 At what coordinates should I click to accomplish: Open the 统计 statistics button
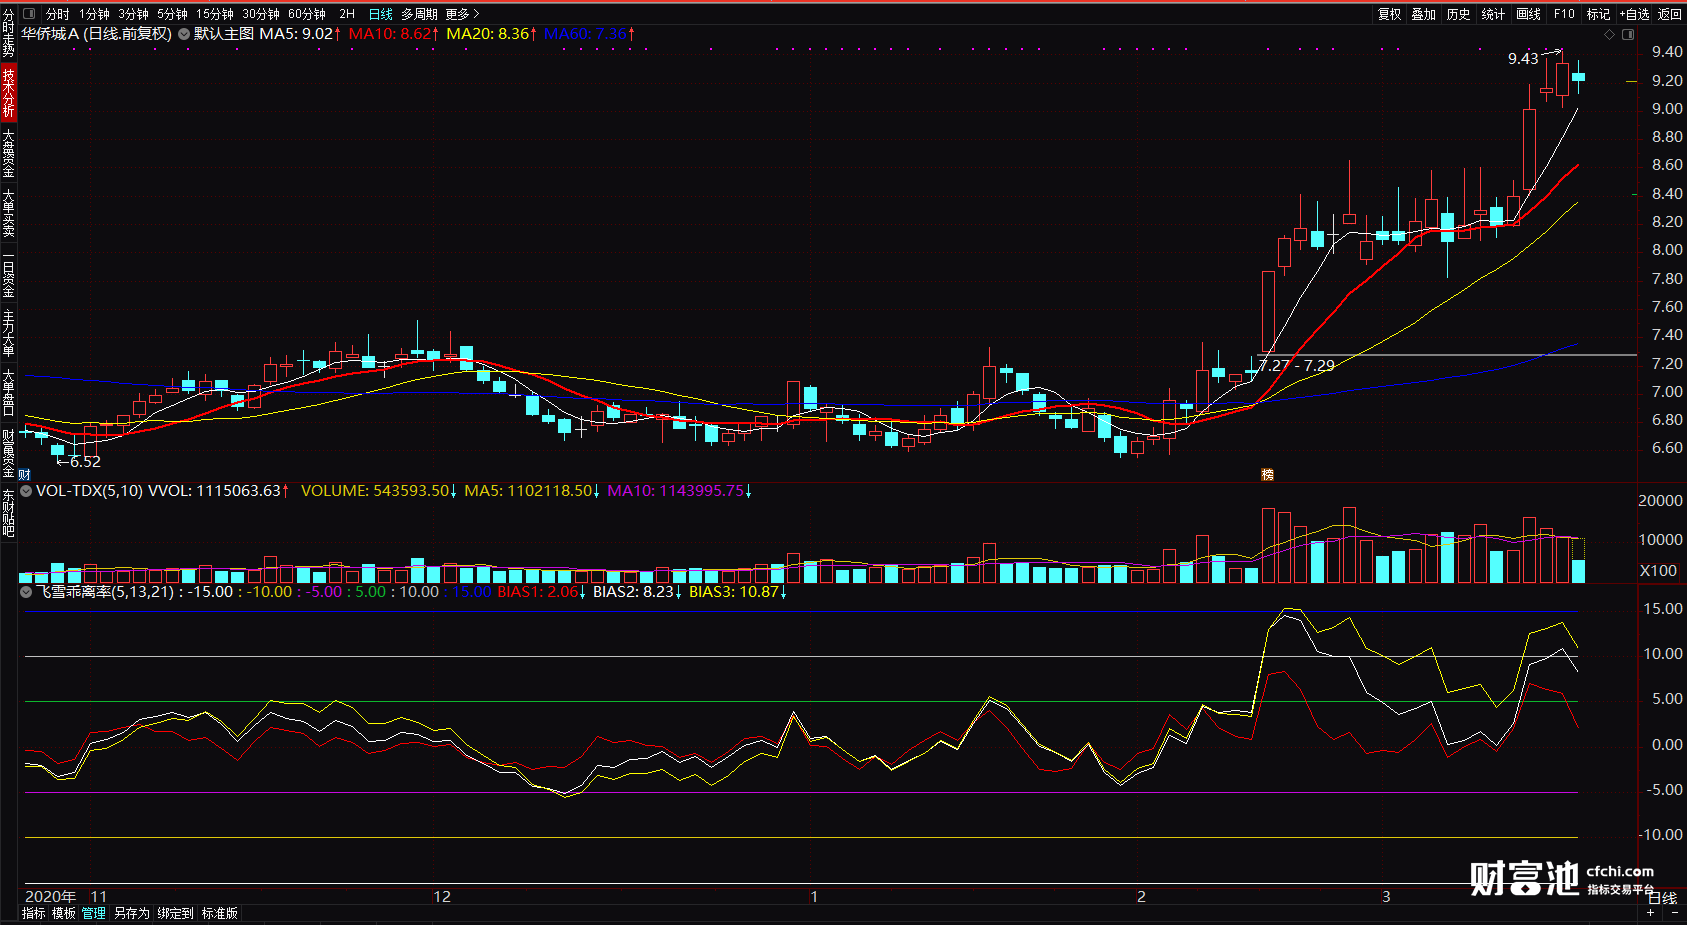tap(1493, 14)
